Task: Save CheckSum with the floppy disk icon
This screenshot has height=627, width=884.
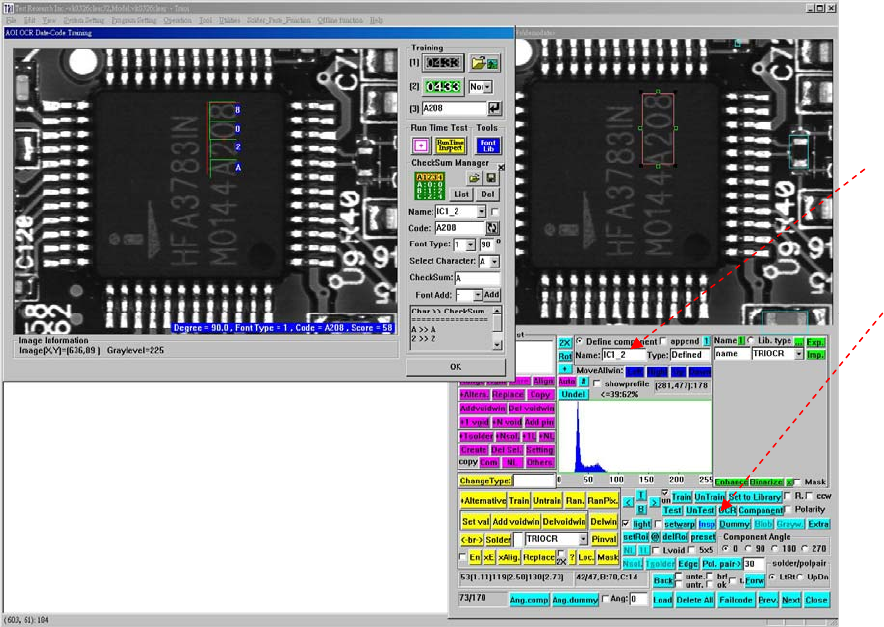Action: coord(491,178)
